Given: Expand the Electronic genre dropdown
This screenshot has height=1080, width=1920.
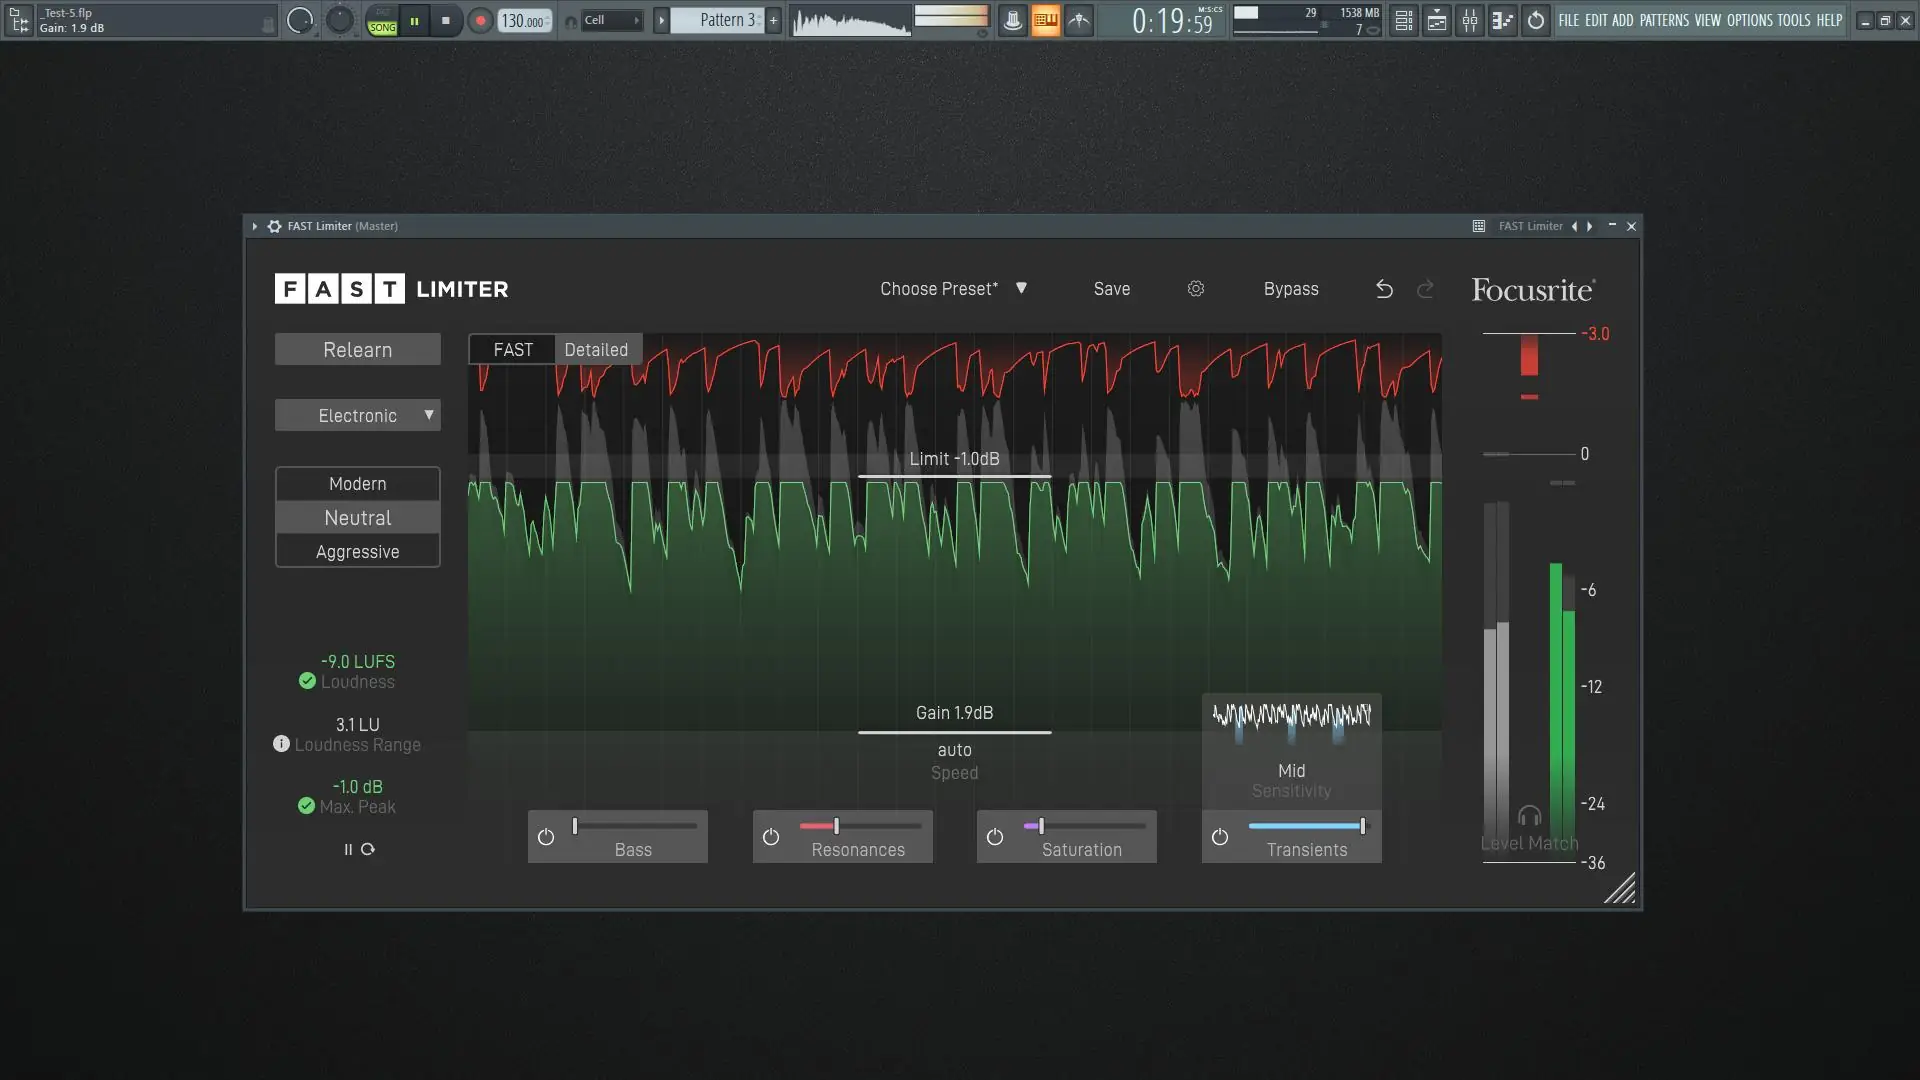Looking at the screenshot, I should pos(358,415).
